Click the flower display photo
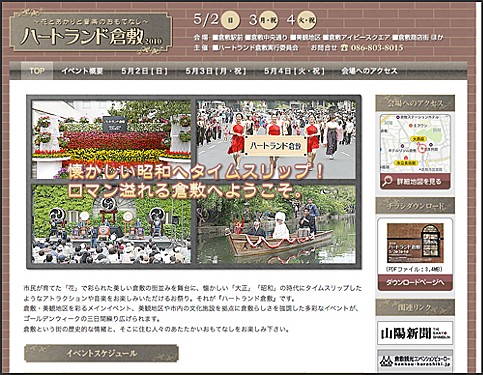Image resolution: width=483 pixels, height=375 pixels. tap(111, 139)
